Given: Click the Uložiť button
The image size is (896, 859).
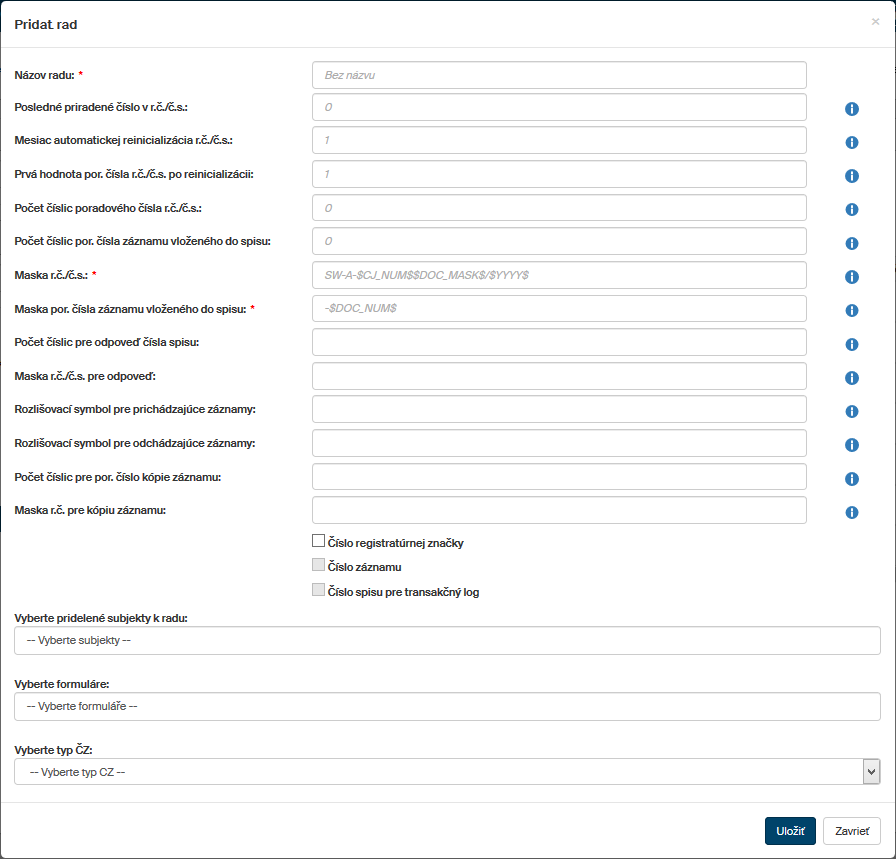Looking at the screenshot, I should pyautogui.click(x=790, y=831).
